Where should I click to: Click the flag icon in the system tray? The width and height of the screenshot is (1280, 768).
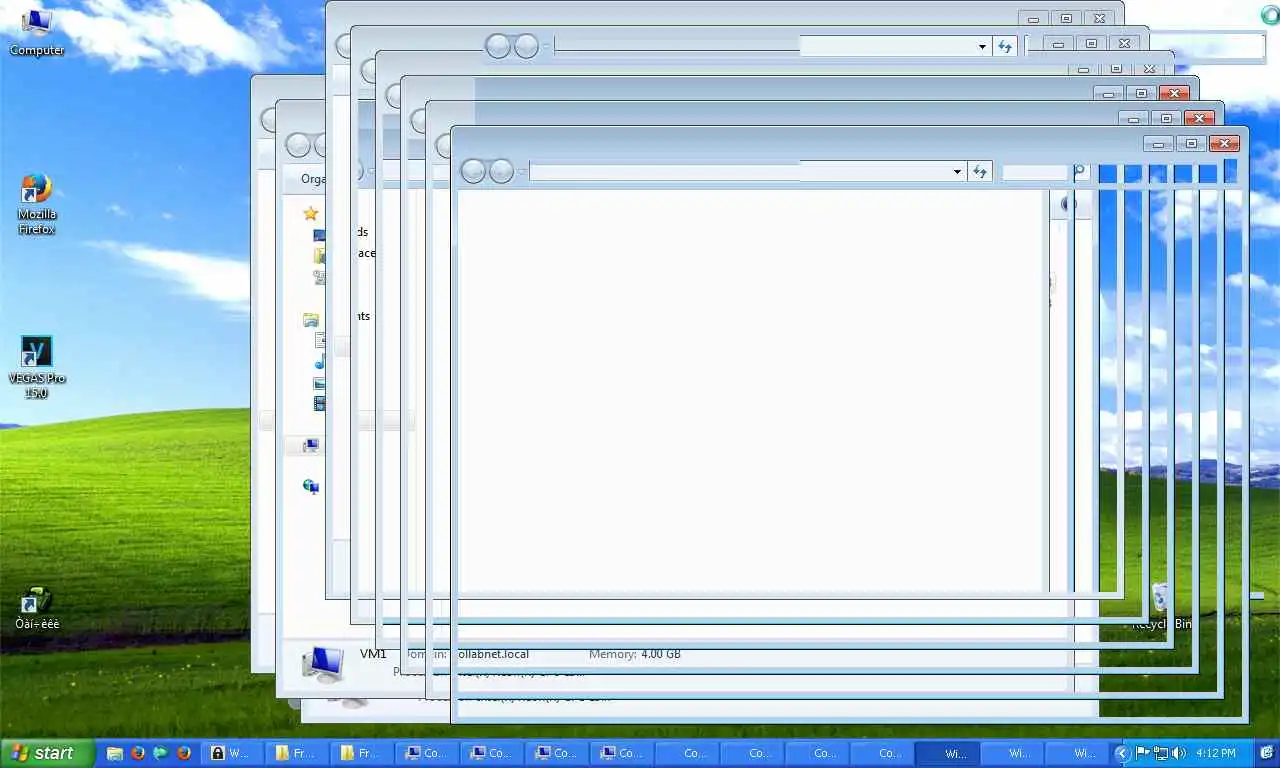pos(1143,753)
